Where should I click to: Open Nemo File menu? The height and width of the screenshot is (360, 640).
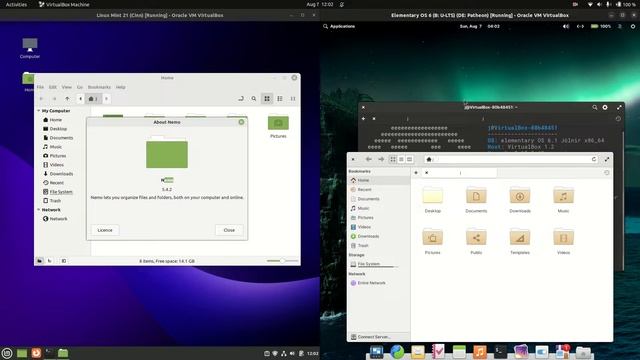(x=40, y=87)
